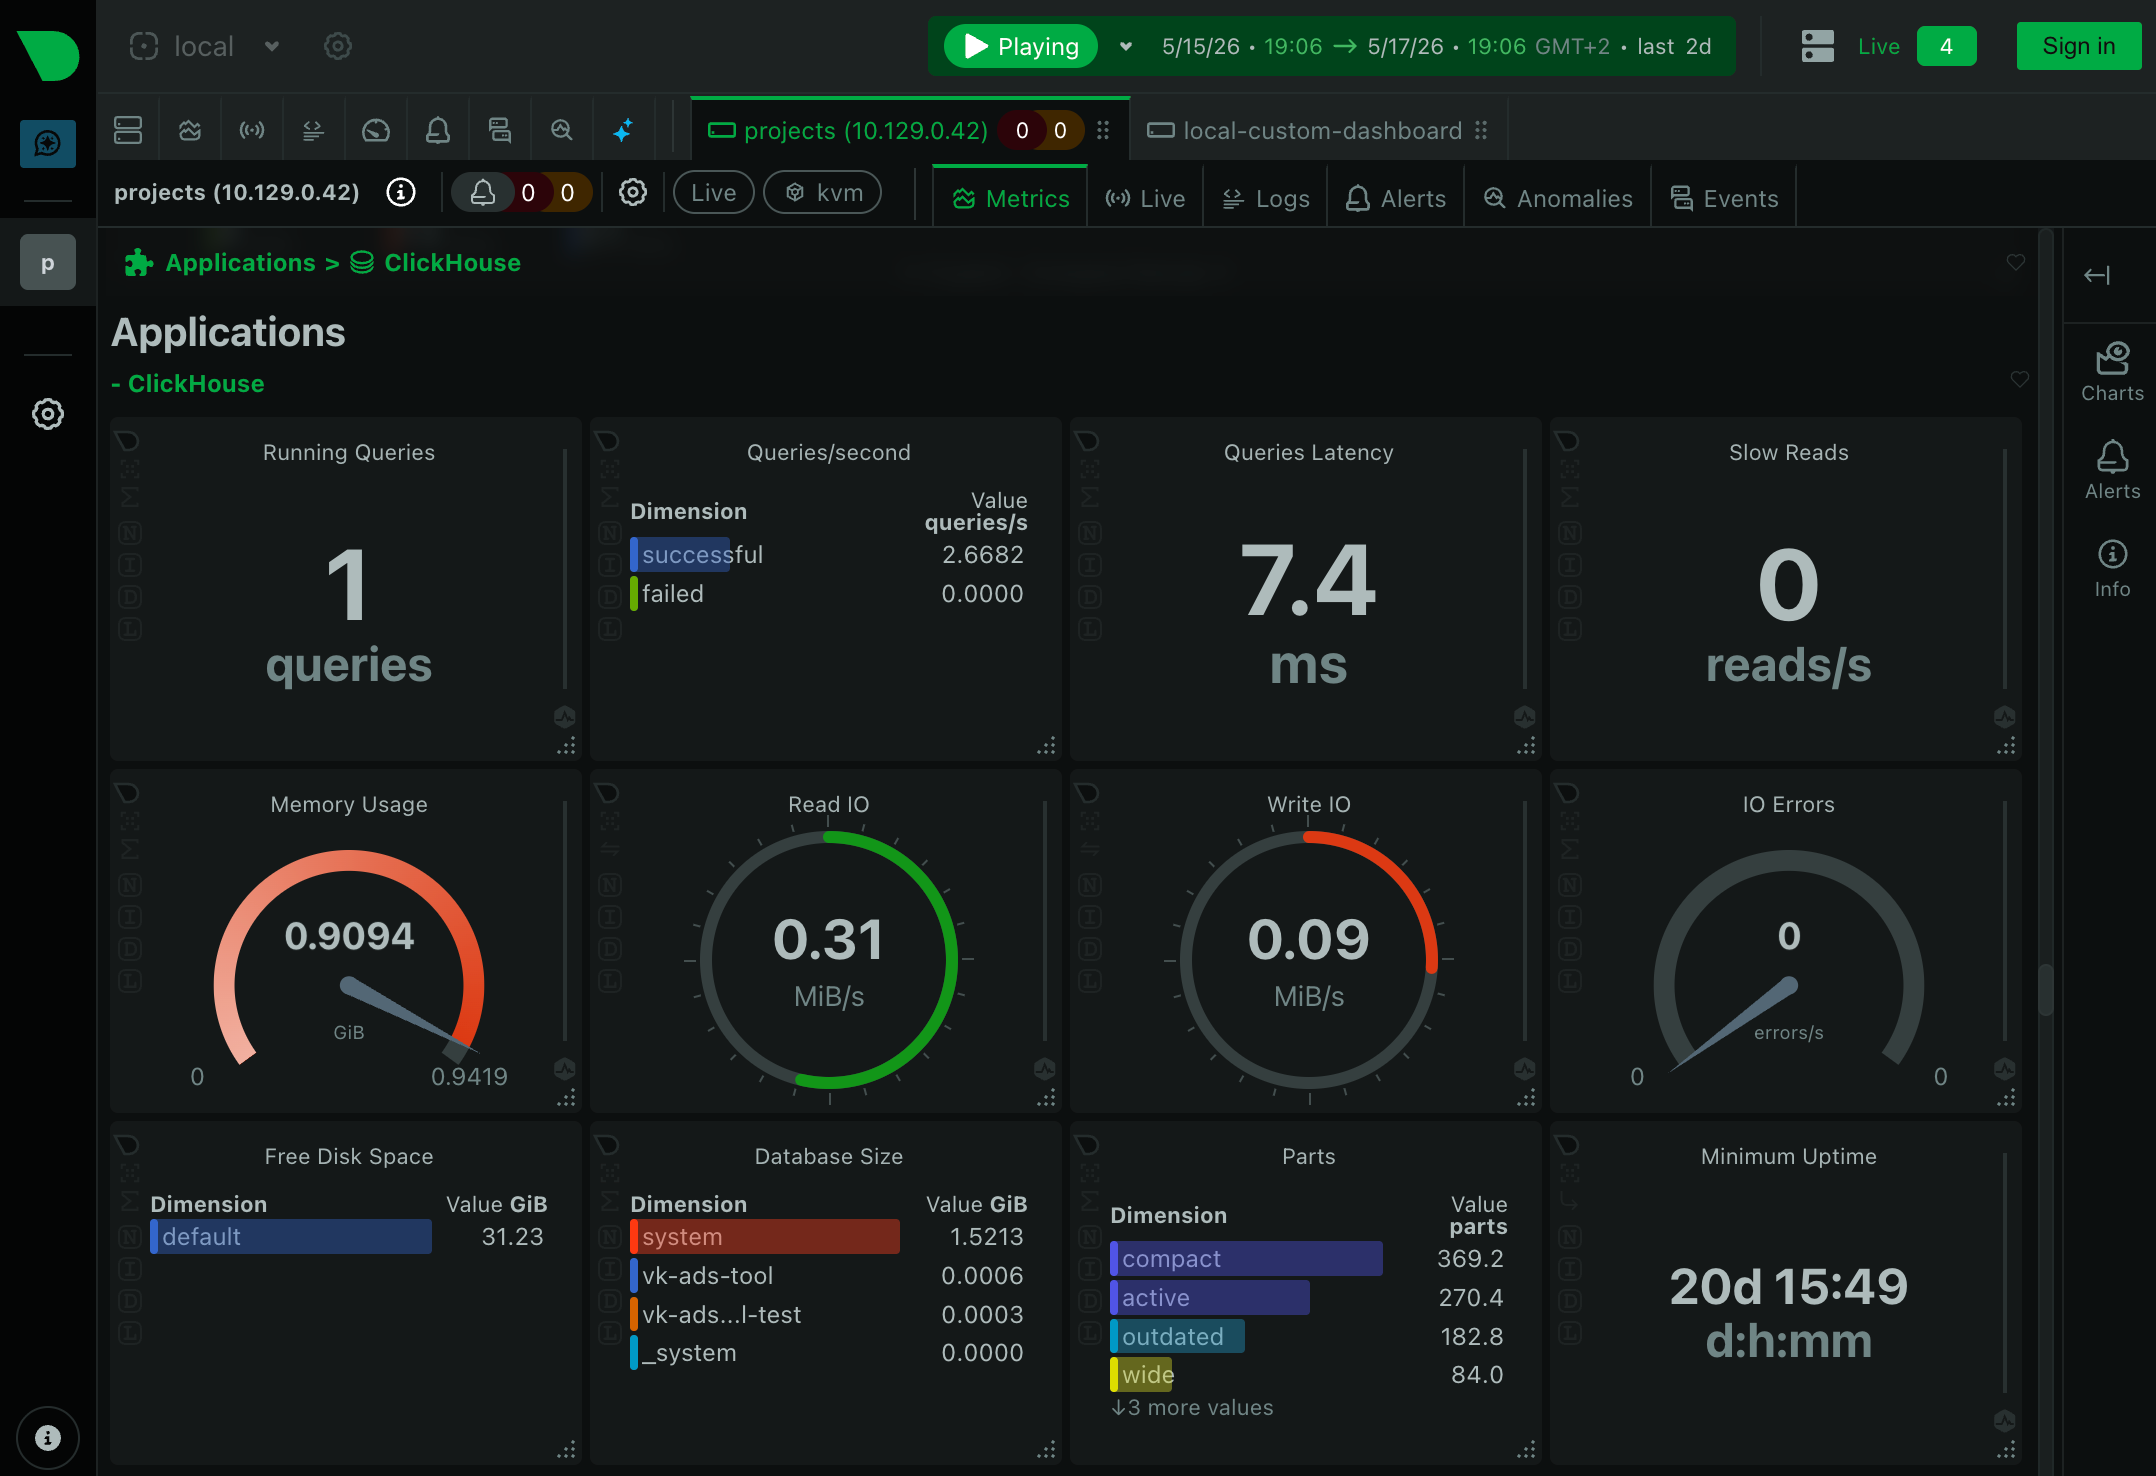Click the anomalies magnifier toolbar icon
The width and height of the screenshot is (2156, 1476).
561,130
